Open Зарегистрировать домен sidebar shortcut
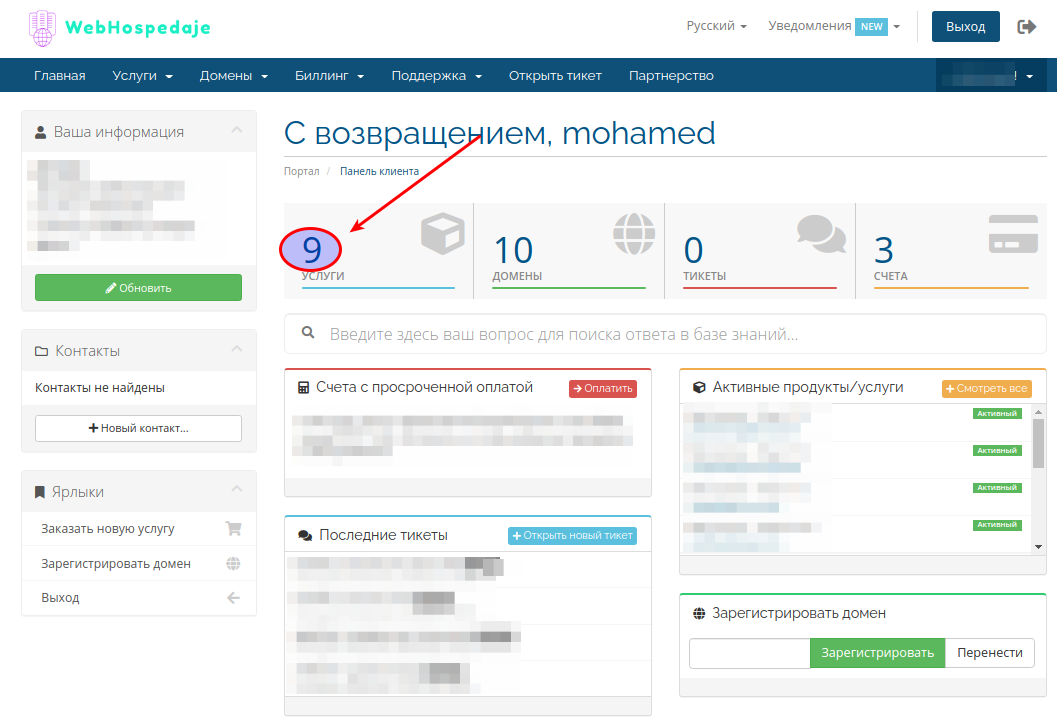Viewport: 1057px width, 728px height. (139, 564)
